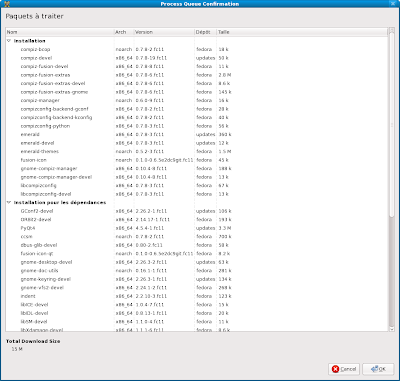Viewport: 400px width, 381px height.
Task: Select the PyQt4 dependency row
Action: [197, 228]
